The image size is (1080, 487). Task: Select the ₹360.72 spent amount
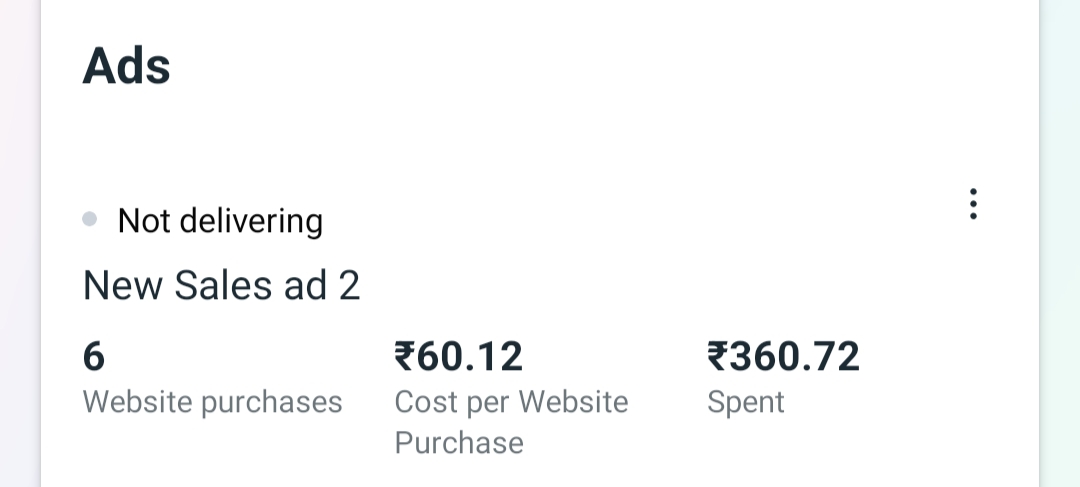coord(783,356)
